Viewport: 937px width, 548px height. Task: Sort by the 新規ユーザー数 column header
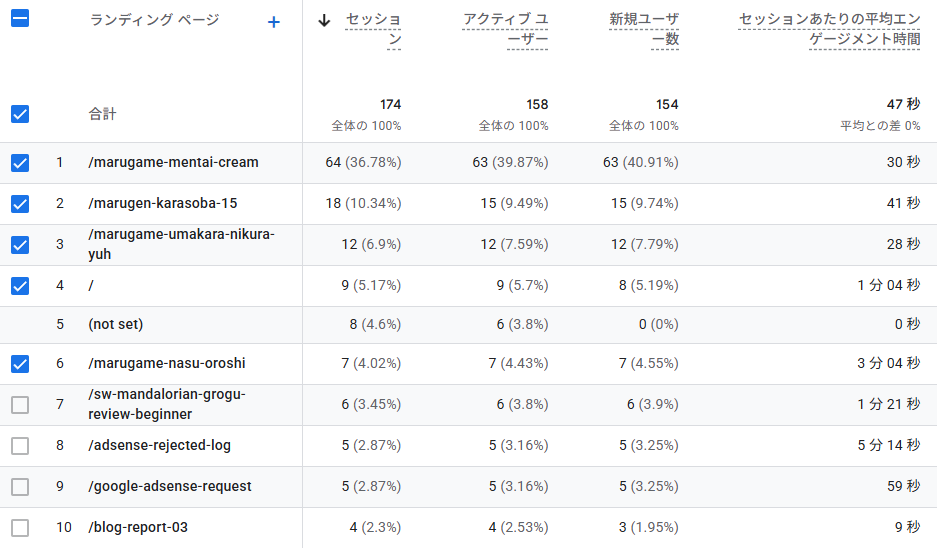[x=644, y=29]
